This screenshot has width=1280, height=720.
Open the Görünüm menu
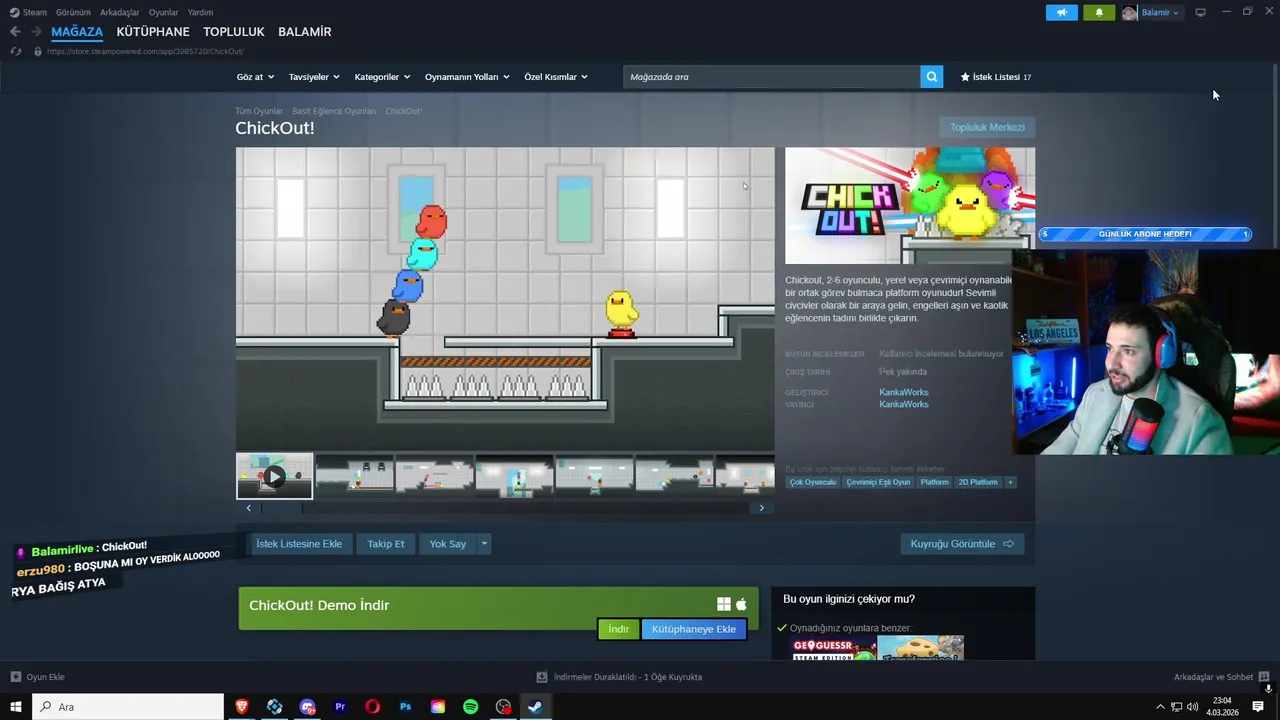click(x=73, y=12)
